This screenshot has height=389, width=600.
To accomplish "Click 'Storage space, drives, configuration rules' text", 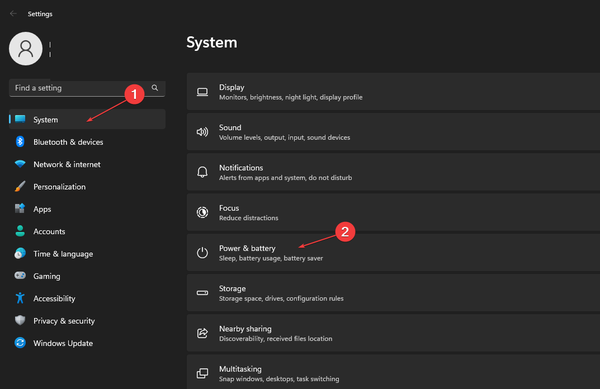I will pyautogui.click(x=281, y=298).
